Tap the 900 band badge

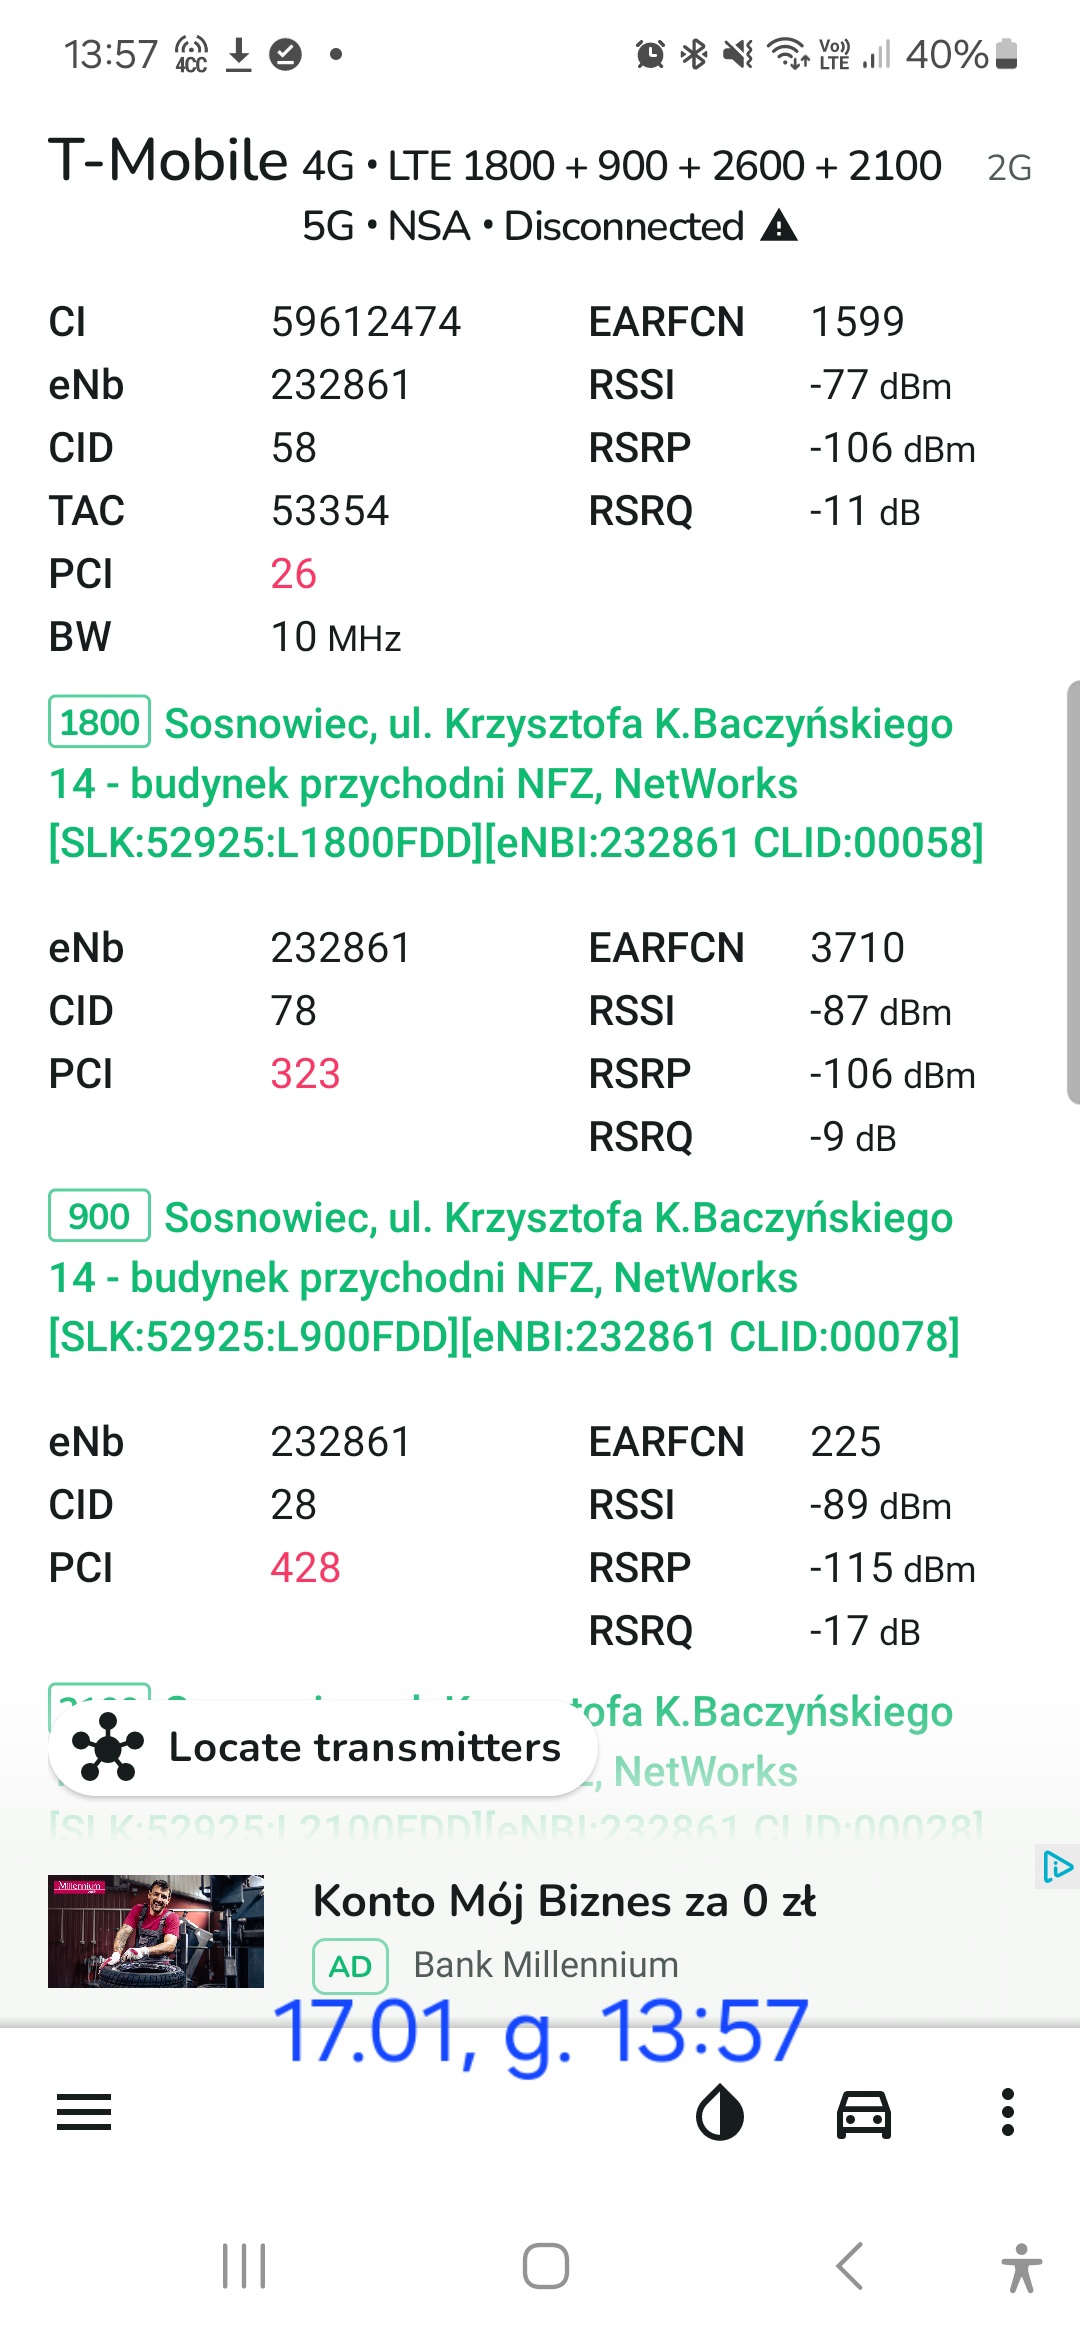(x=99, y=1216)
